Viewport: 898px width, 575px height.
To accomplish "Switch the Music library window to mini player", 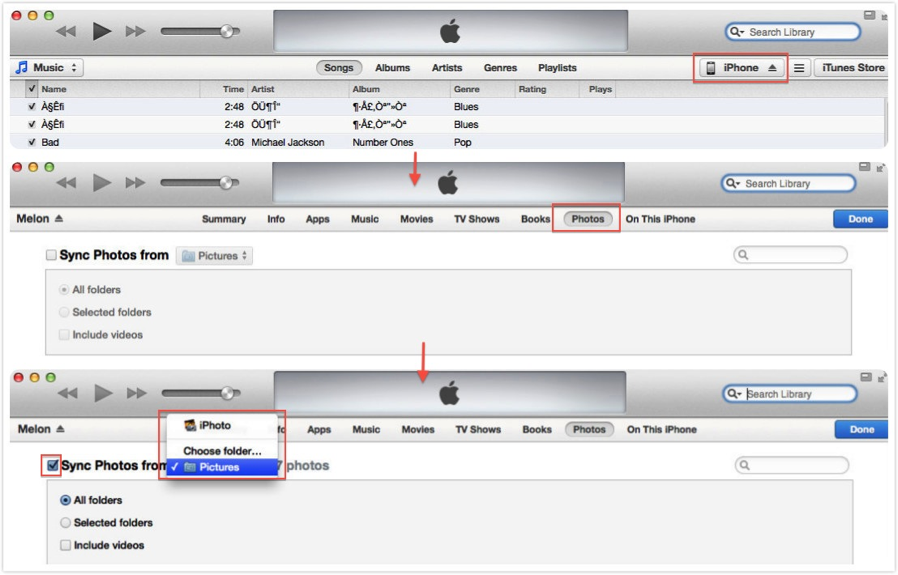I will (869, 15).
